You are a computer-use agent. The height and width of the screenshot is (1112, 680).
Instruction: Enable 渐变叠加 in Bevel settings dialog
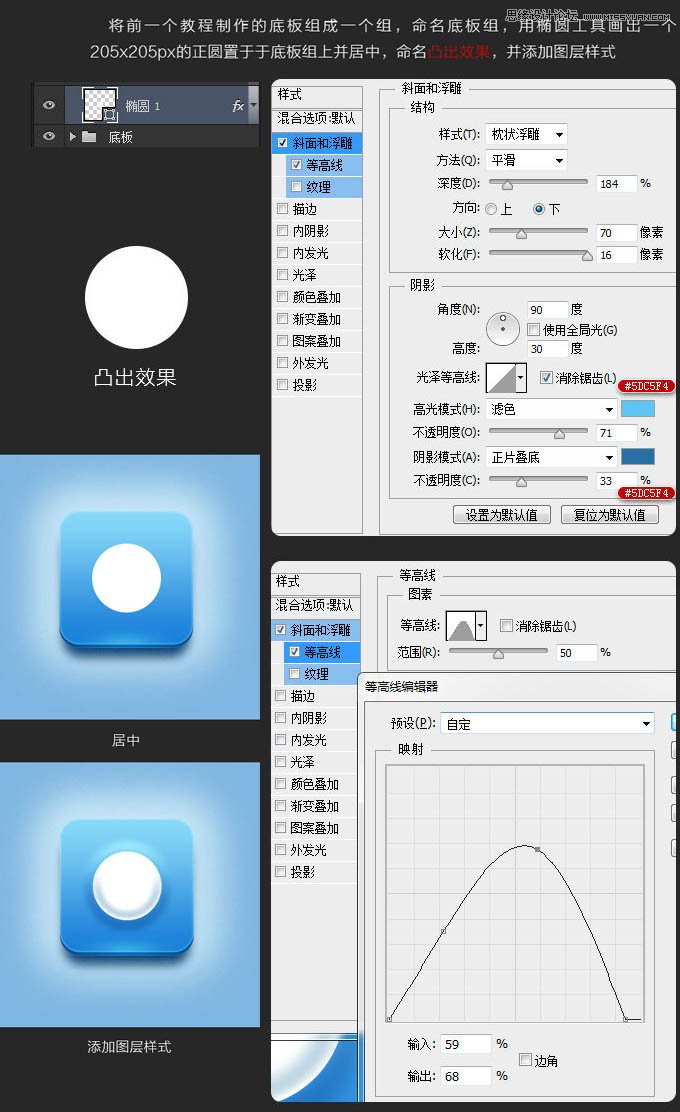click(x=282, y=318)
